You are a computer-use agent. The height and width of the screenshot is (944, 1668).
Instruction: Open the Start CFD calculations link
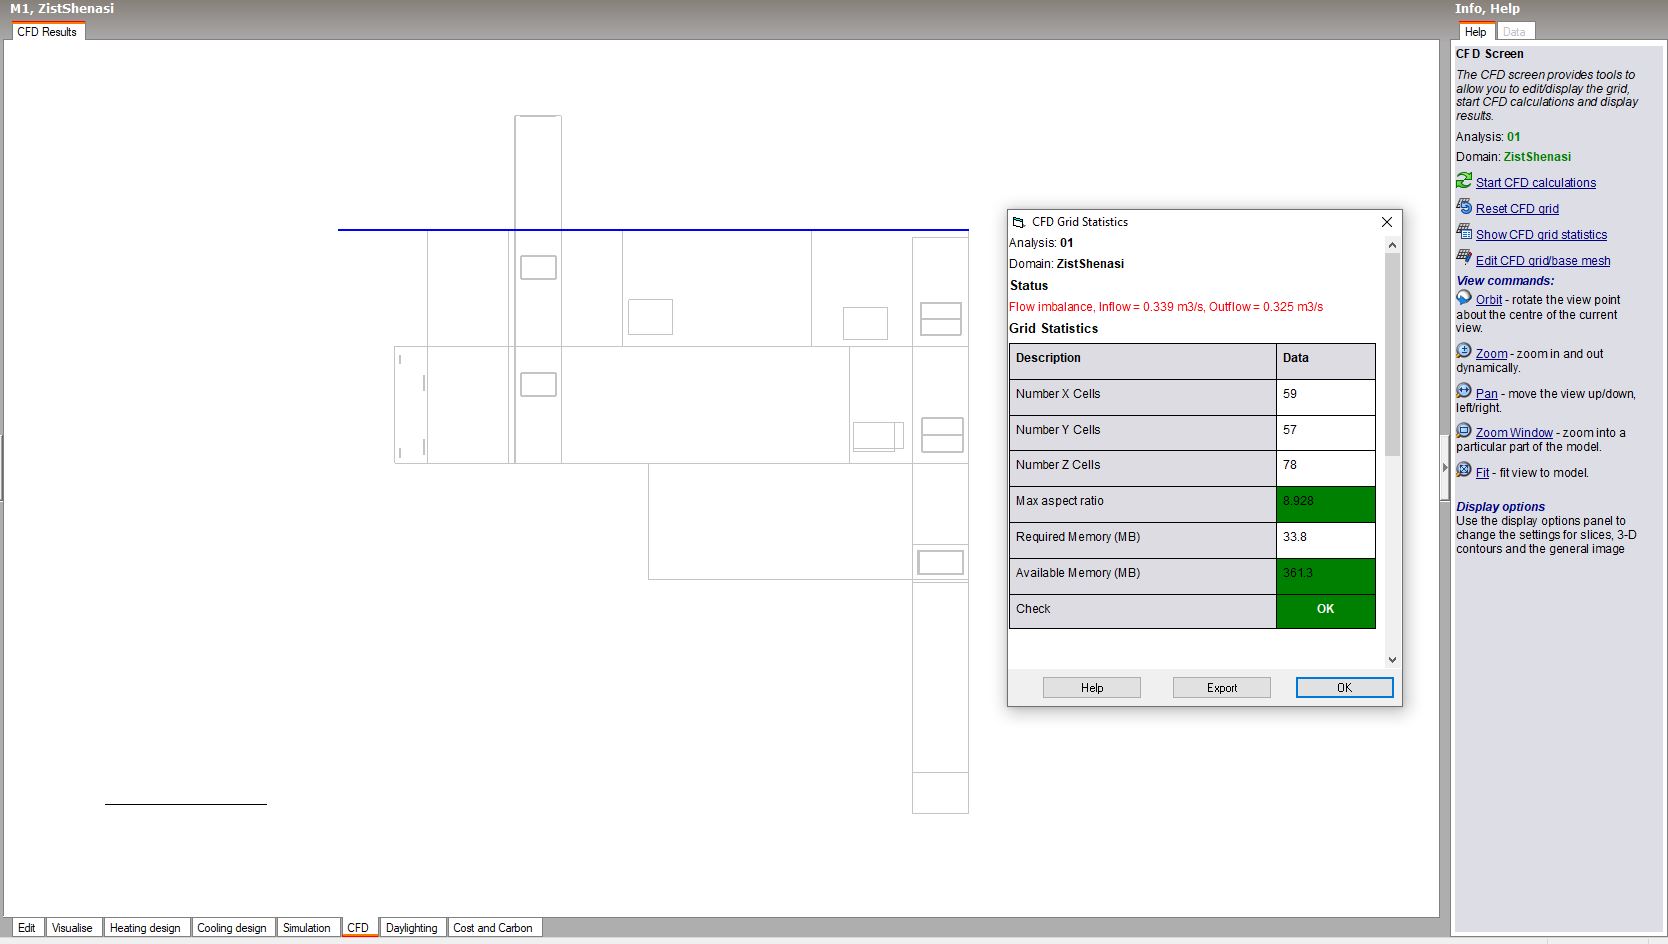tap(1535, 183)
